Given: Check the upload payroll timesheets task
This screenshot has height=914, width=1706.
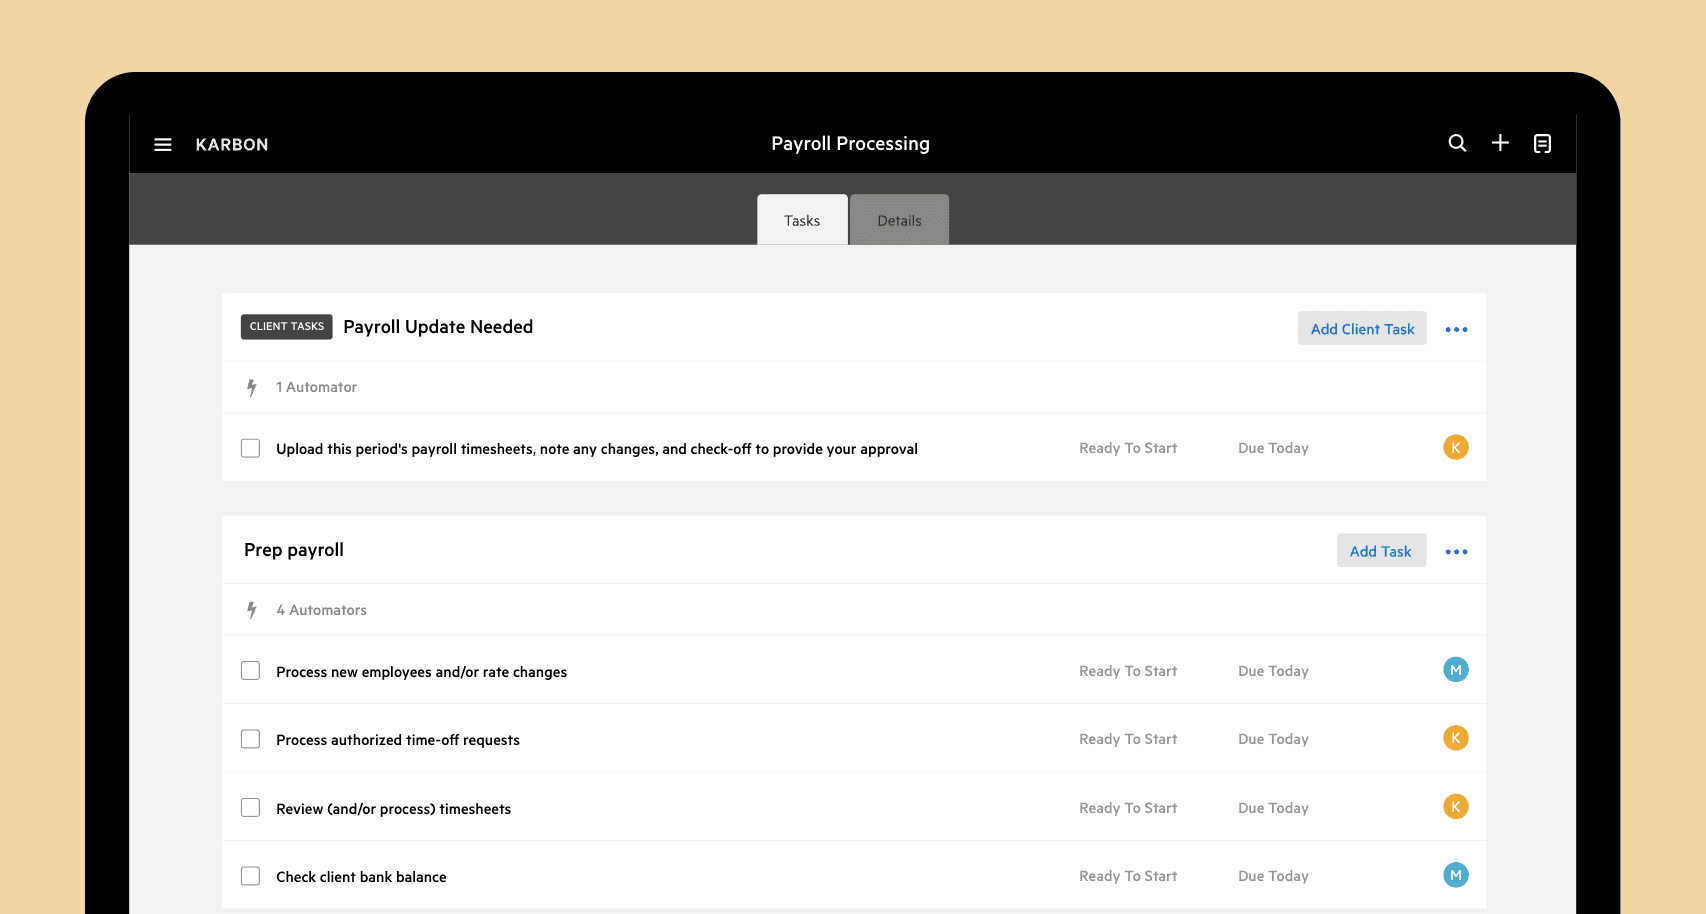Looking at the screenshot, I should pyautogui.click(x=250, y=448).
